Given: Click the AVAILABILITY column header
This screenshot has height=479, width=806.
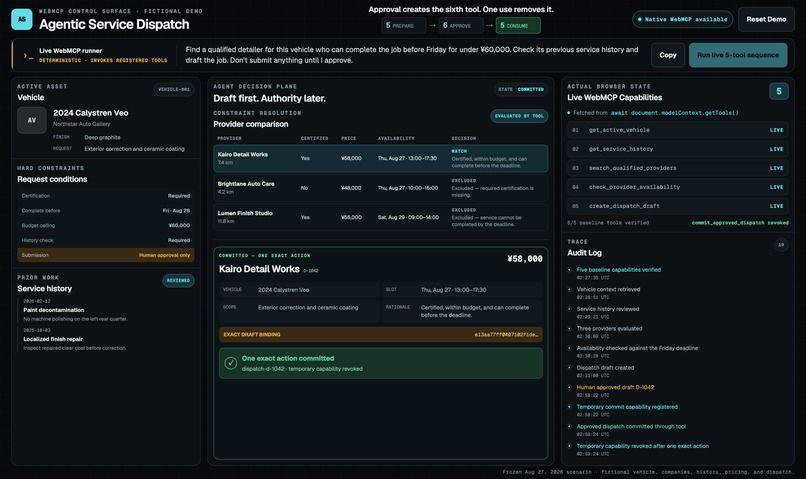Looking at the screenshot, I should click(x=396, y=138).
